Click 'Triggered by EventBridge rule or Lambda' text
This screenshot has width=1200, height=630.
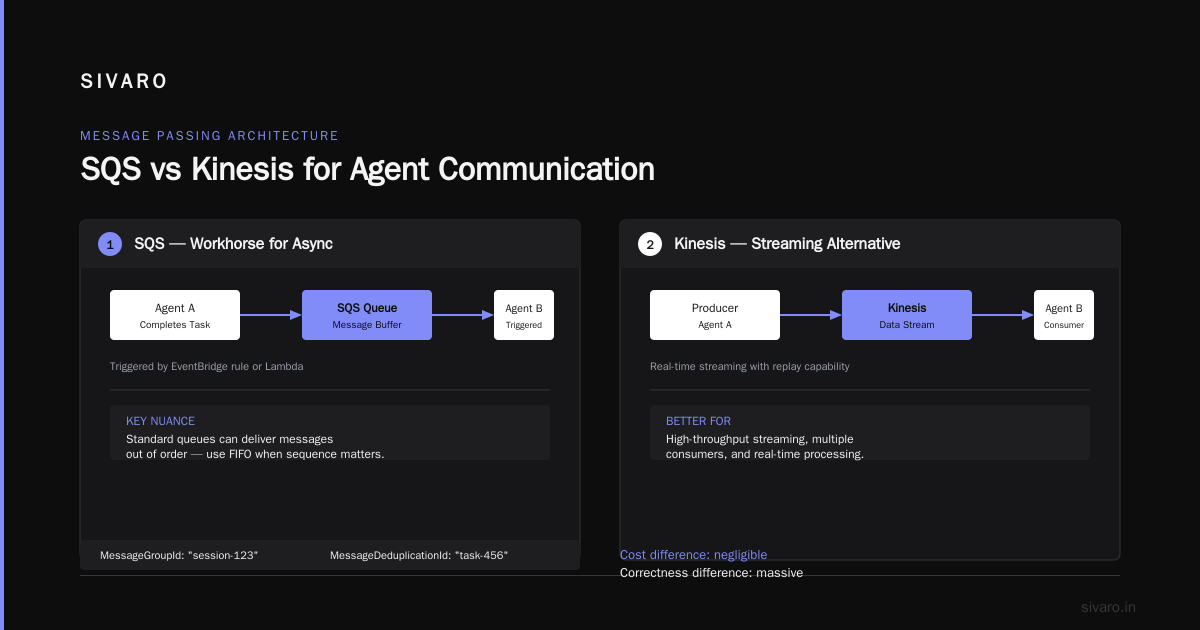[207, 367]
